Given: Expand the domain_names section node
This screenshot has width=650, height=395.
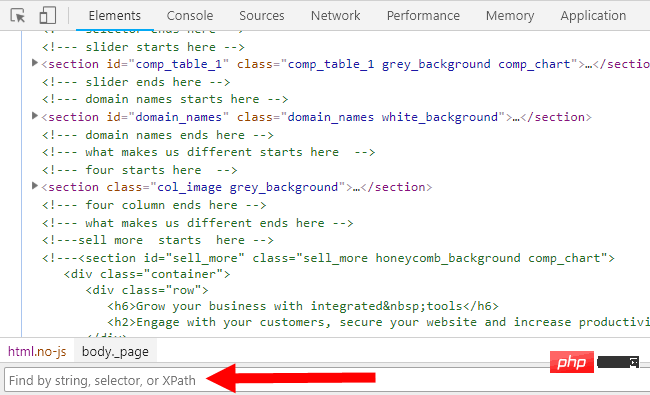Looking at the screenshot, I should coord(35,116).
